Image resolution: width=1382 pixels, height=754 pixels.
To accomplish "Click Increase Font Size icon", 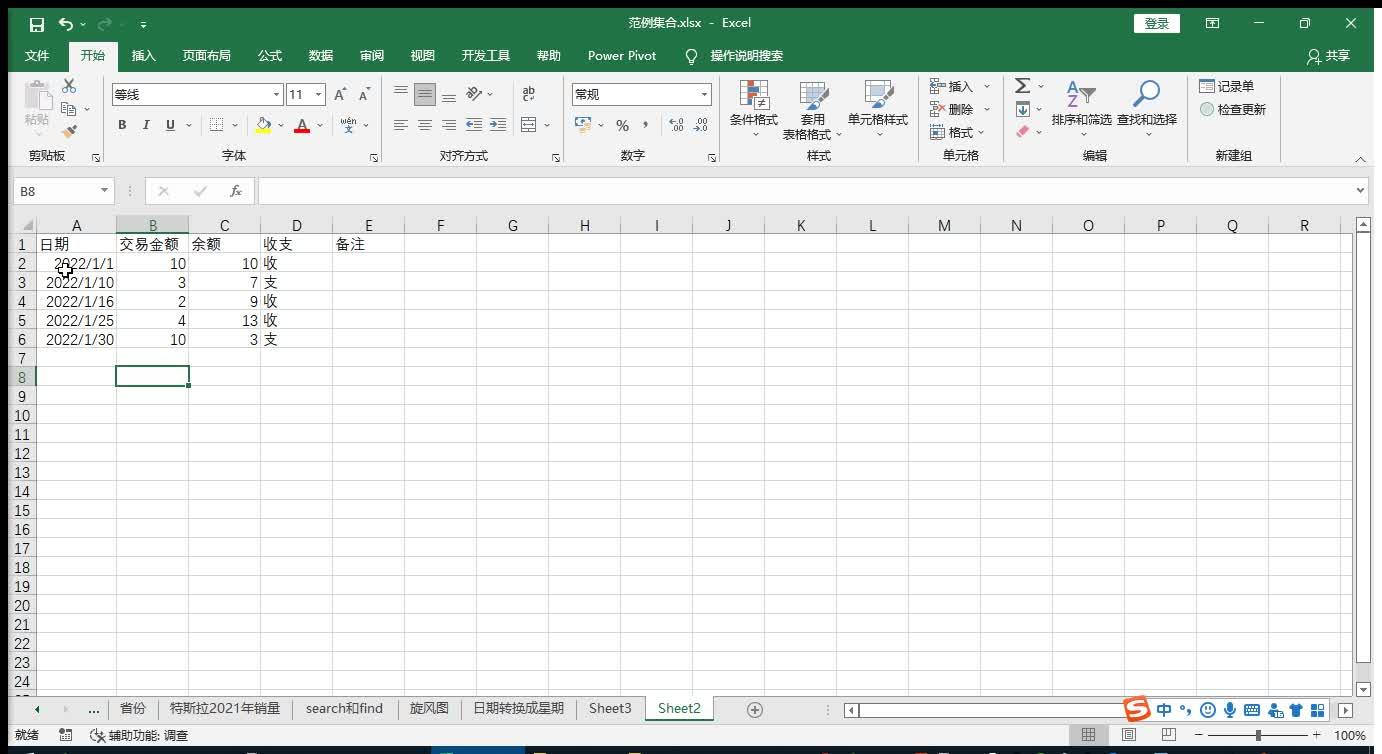I will tap(340, 95).
